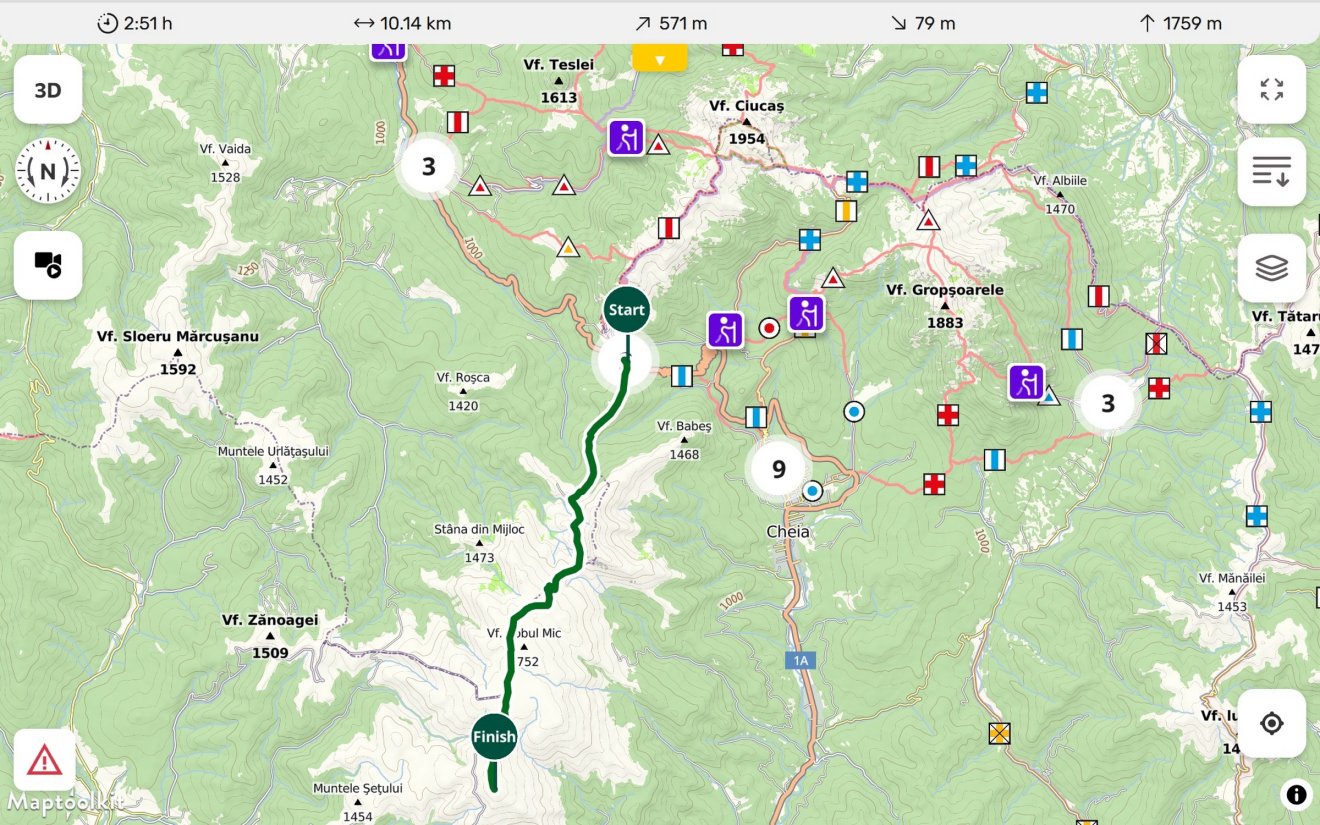The height and width of the screenshot is (825, 1320).
Task: Select the crossed-out yellow marker near road 1A
Action: [999, 733]
